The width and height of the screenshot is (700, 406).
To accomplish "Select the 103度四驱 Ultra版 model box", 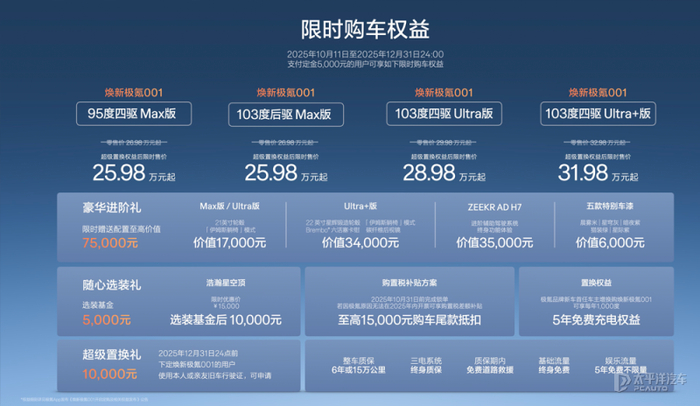I will (x=444, y=114).
